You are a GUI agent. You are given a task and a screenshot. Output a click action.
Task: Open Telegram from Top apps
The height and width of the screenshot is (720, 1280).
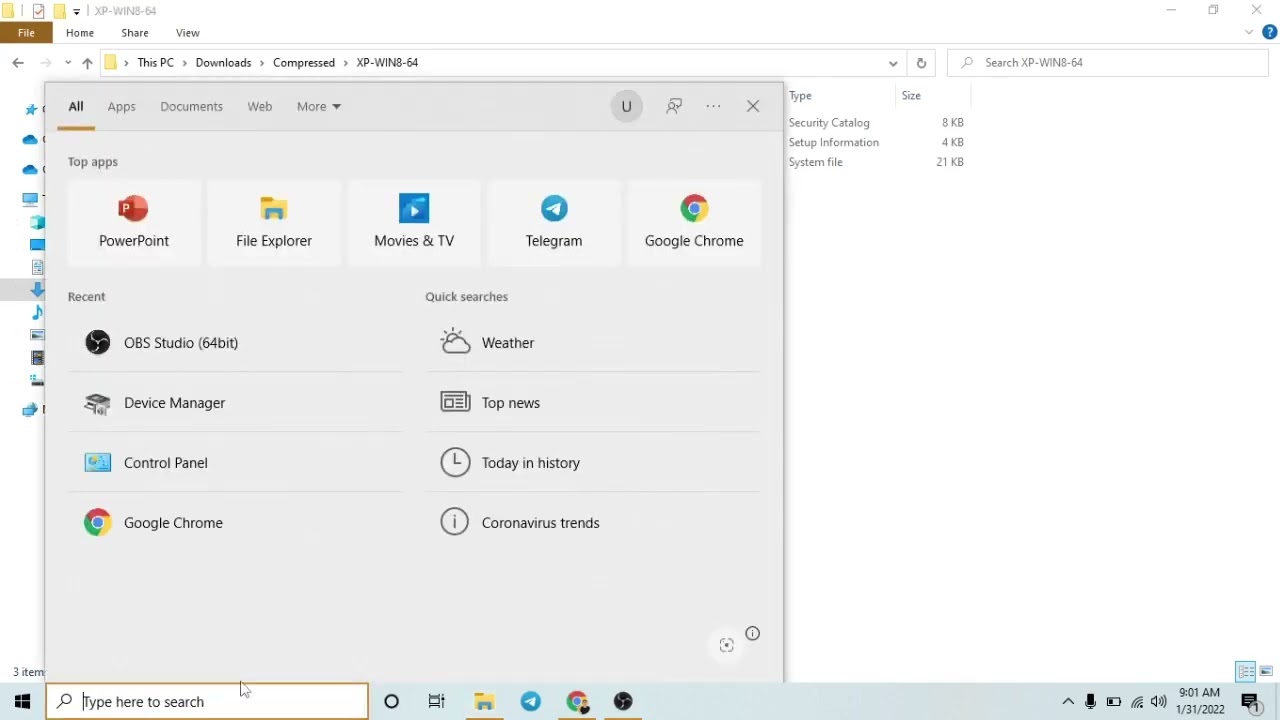click(554, 222)
